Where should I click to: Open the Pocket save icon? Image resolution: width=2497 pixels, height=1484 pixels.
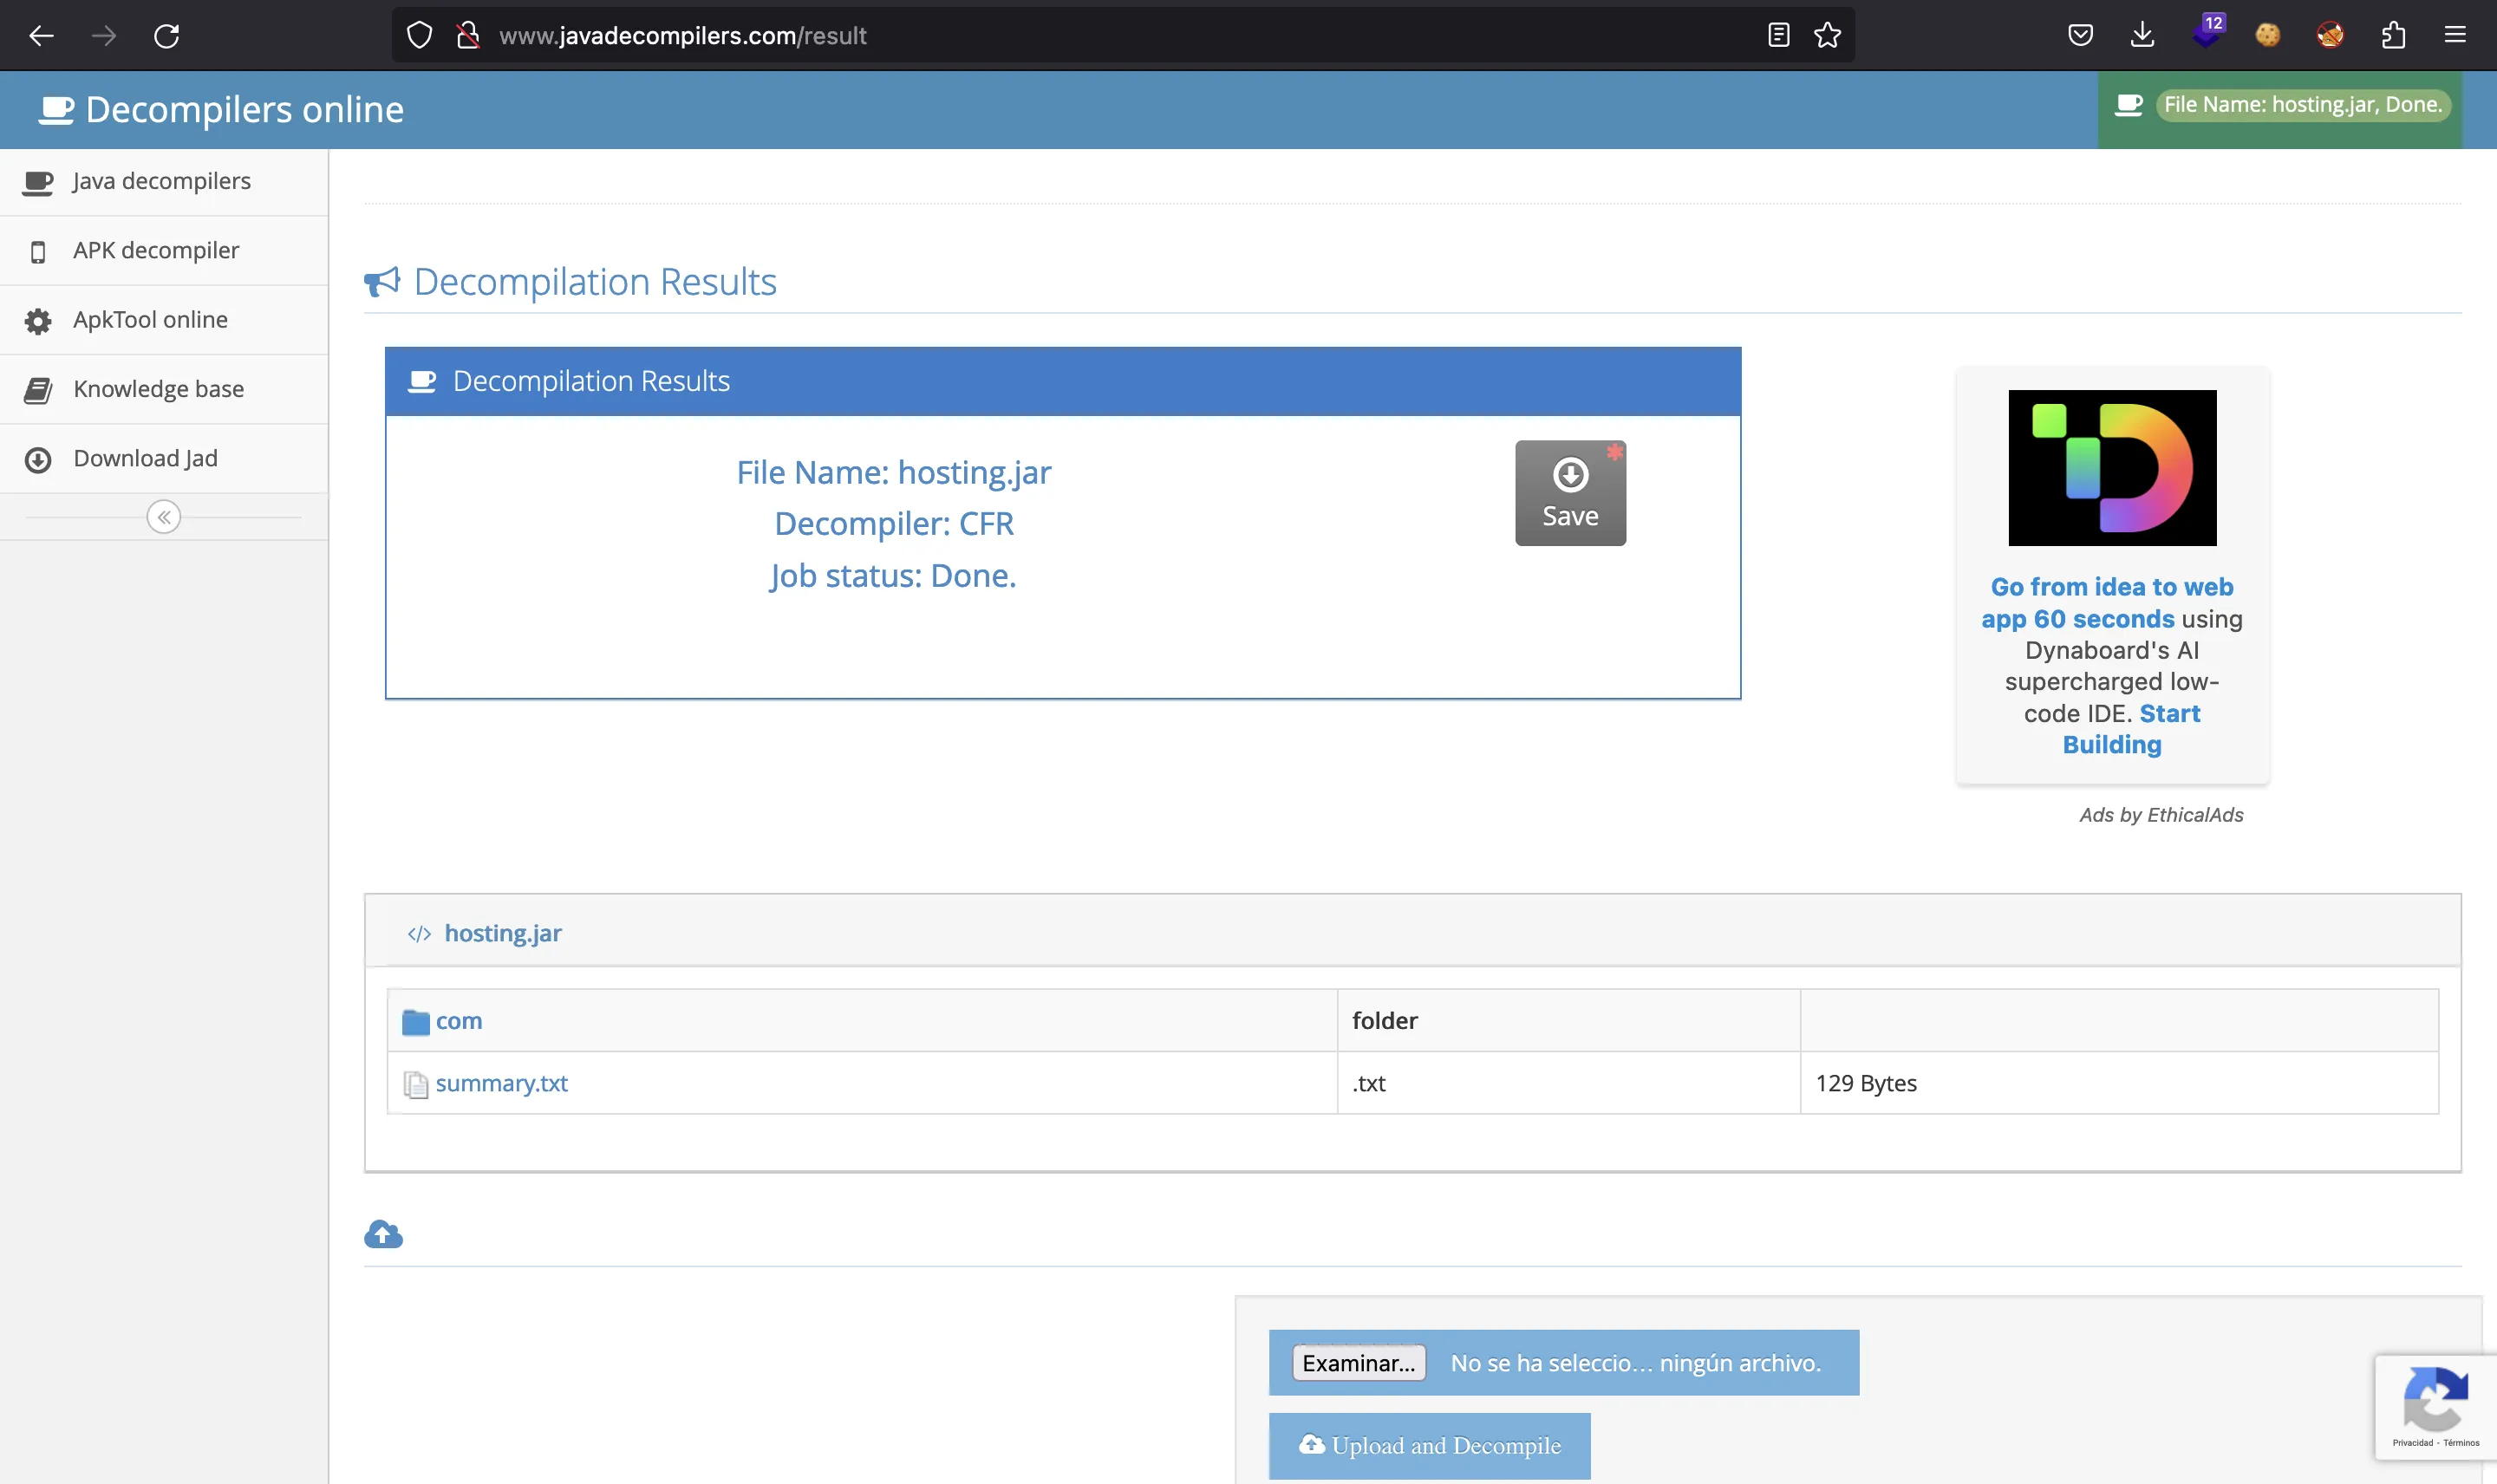(2080, 36)
